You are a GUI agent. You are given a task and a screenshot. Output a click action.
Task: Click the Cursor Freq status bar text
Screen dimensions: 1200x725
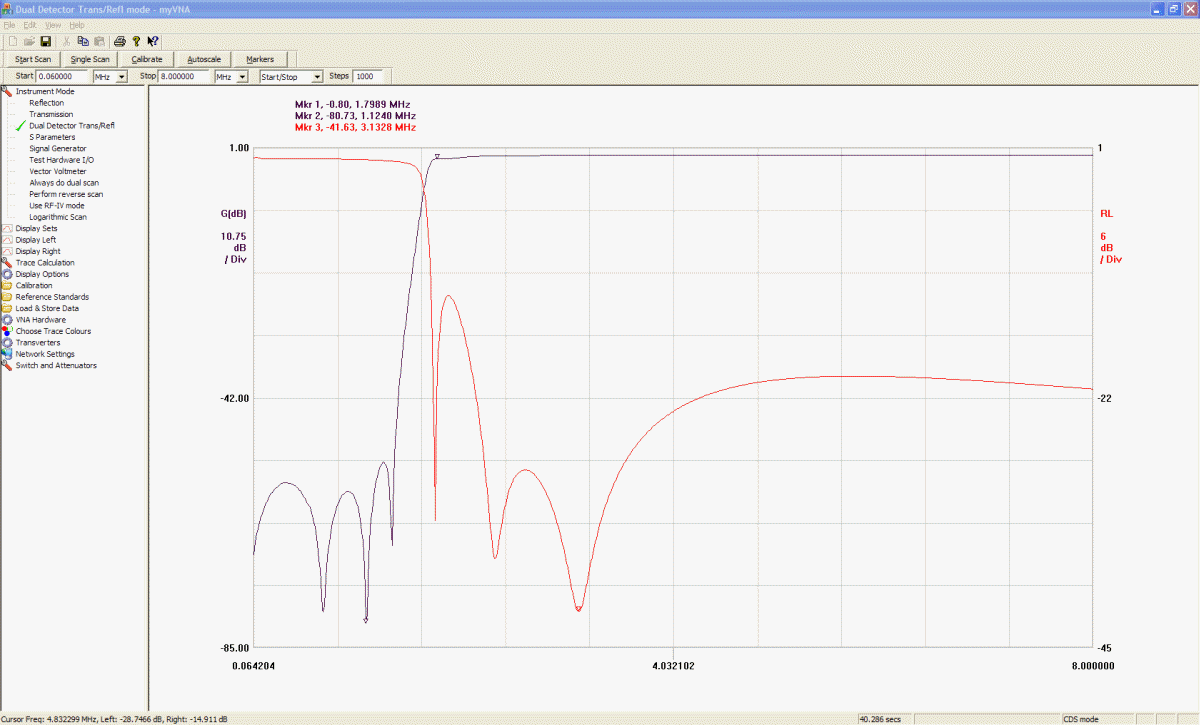114,719
